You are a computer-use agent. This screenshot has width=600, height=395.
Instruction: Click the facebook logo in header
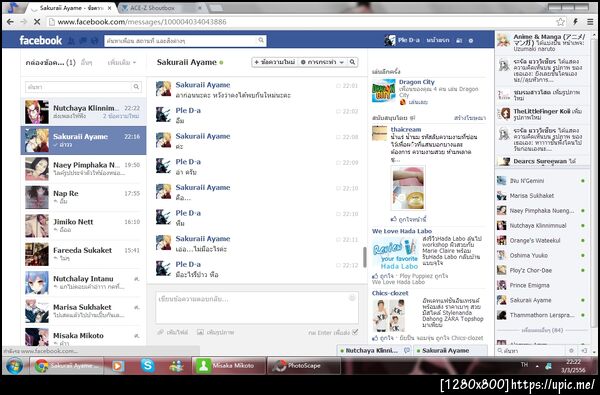[41, 40]
